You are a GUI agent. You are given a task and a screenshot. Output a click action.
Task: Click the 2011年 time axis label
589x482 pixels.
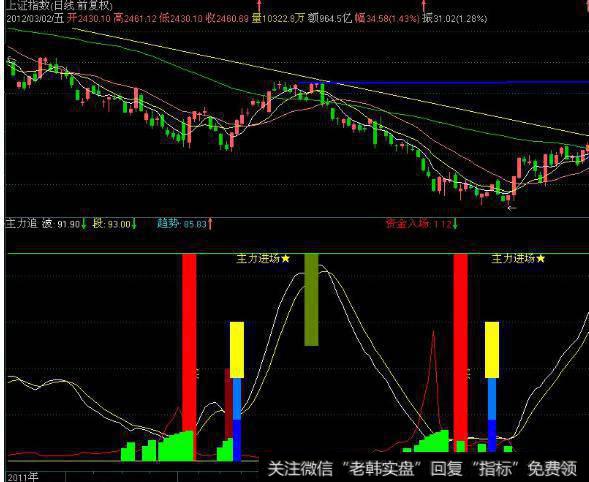point(23,477)
